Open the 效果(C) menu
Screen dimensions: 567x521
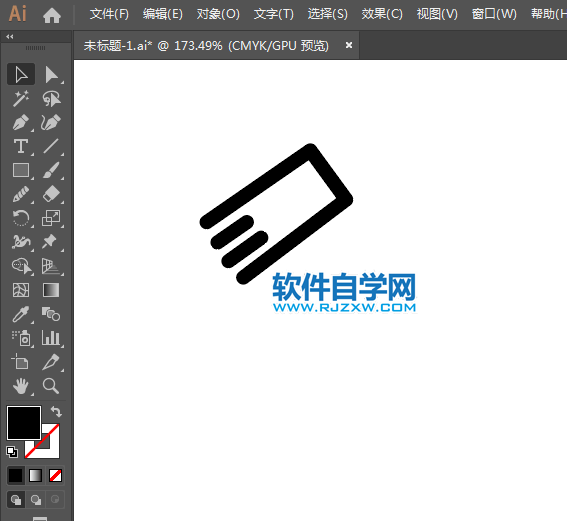click(382, 14)
